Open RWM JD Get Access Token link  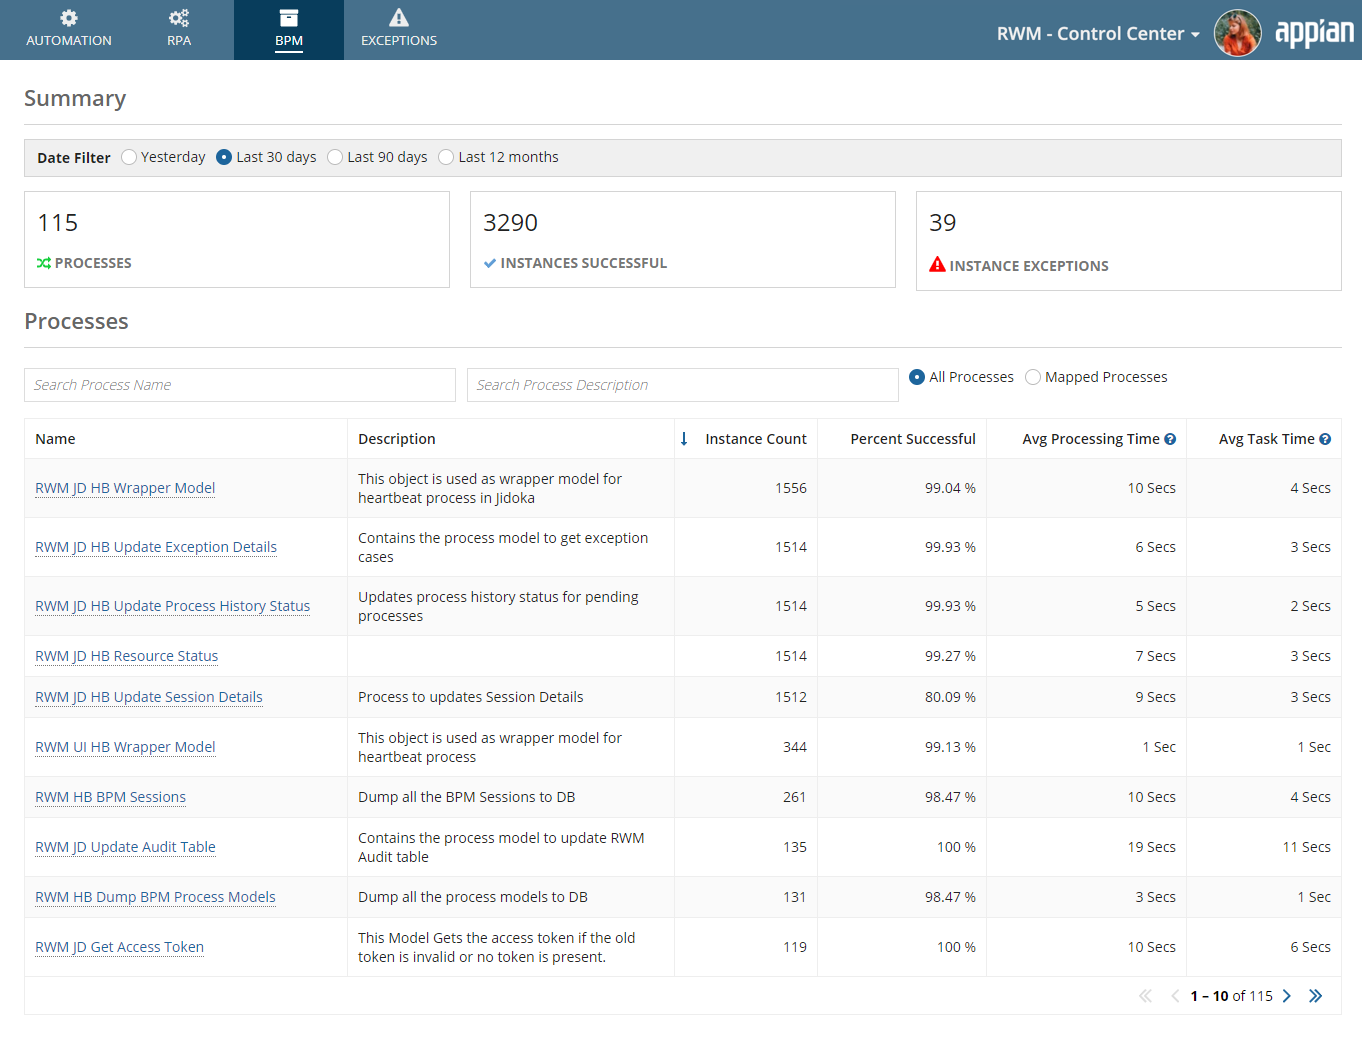click(x=119, y=947)
